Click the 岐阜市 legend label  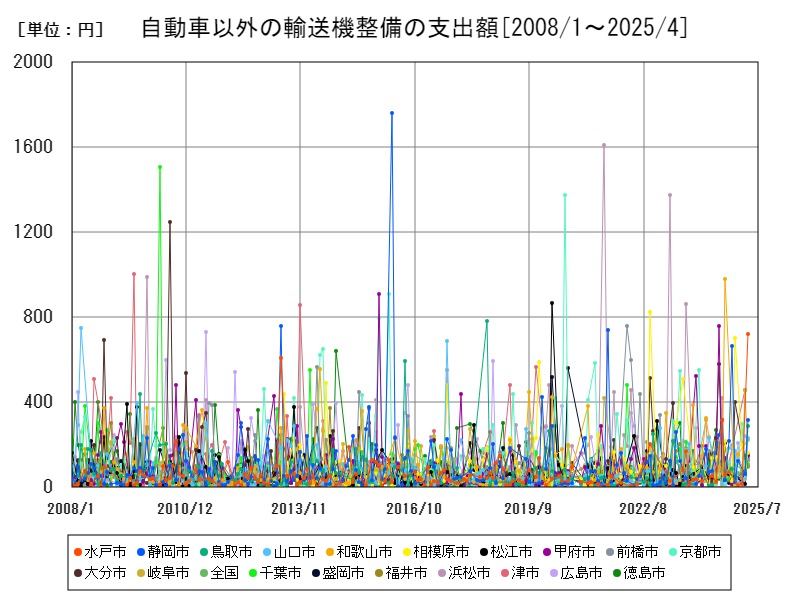click(x=168, y=573)
